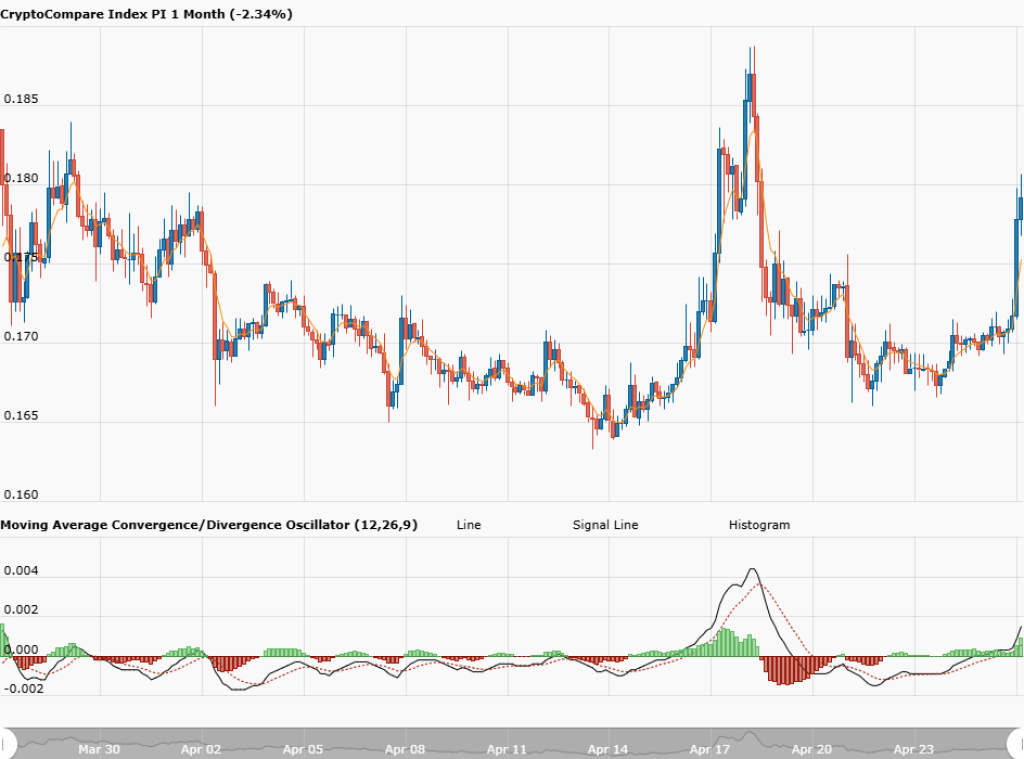Viewport: 1024px width, 759px height.
Task: Toggle the Signal Line legend entry
Action: tap(605, 525)
